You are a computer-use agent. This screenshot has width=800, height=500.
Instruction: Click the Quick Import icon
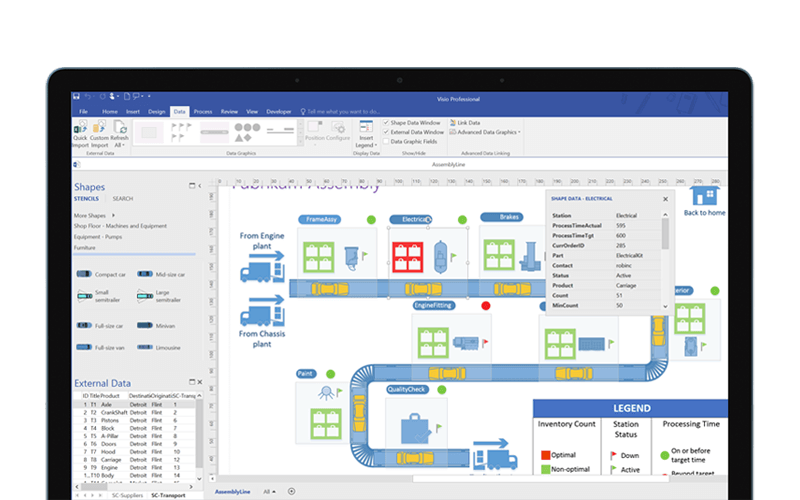coord(80,130)
